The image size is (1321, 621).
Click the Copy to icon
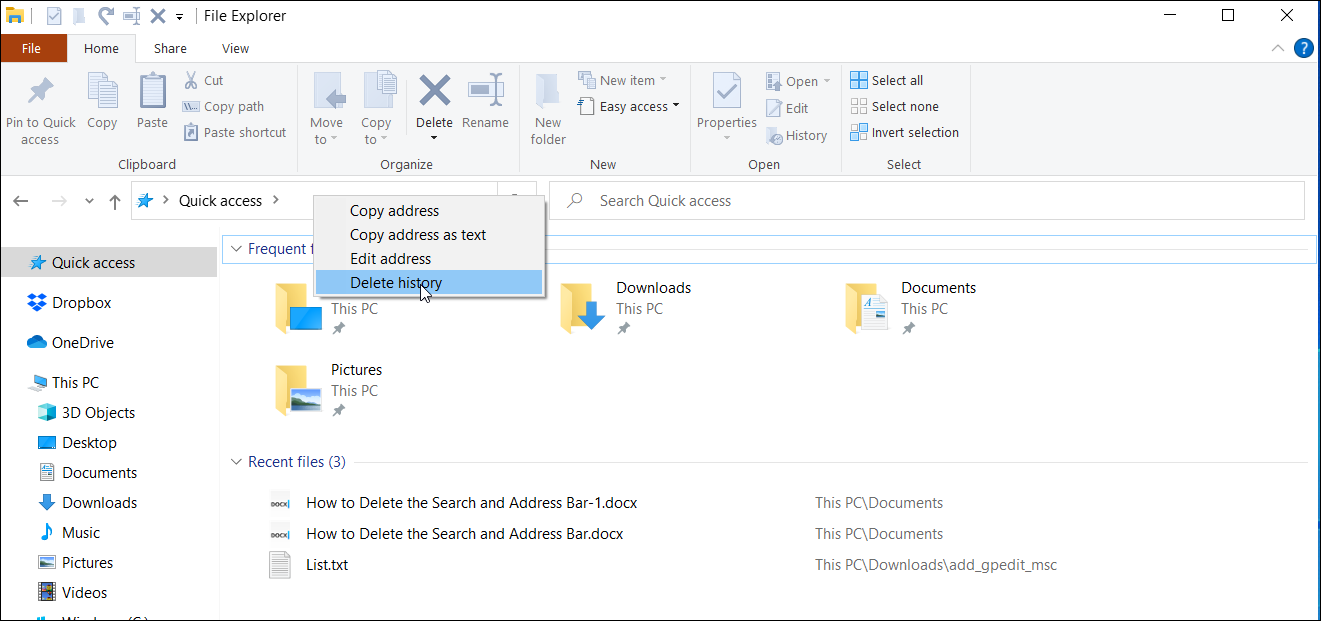(378, 91)
